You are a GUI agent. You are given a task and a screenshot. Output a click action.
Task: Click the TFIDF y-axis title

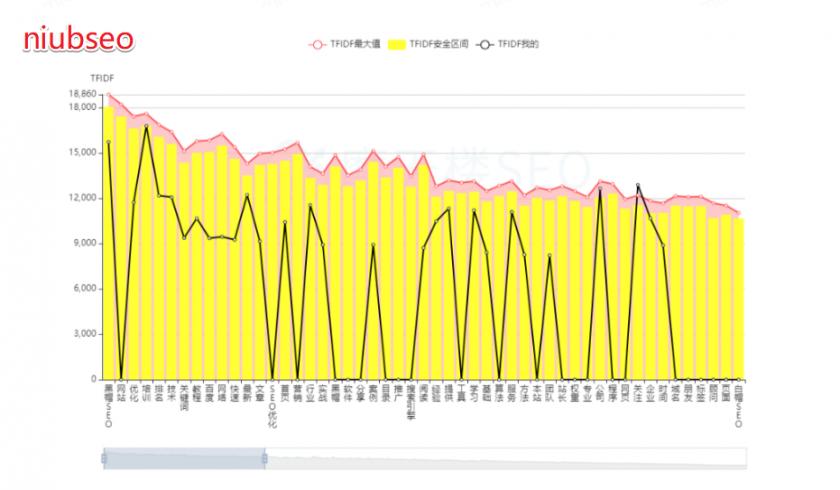click(x=101, y=77)
